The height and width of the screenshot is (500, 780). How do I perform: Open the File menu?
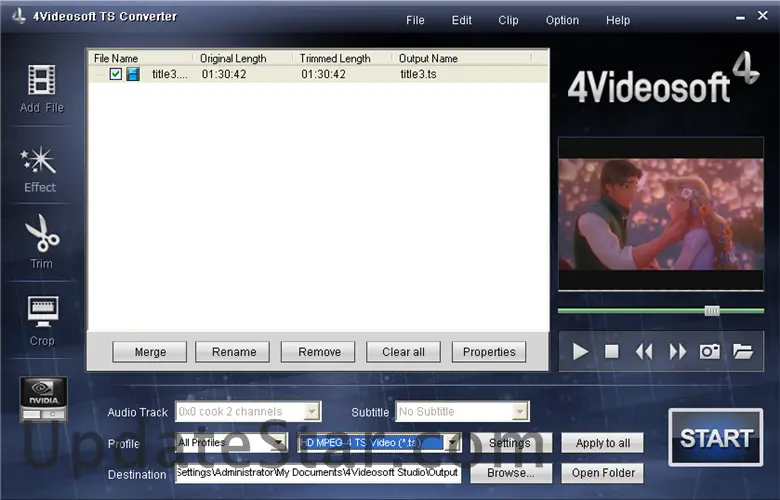coord(415,20)
